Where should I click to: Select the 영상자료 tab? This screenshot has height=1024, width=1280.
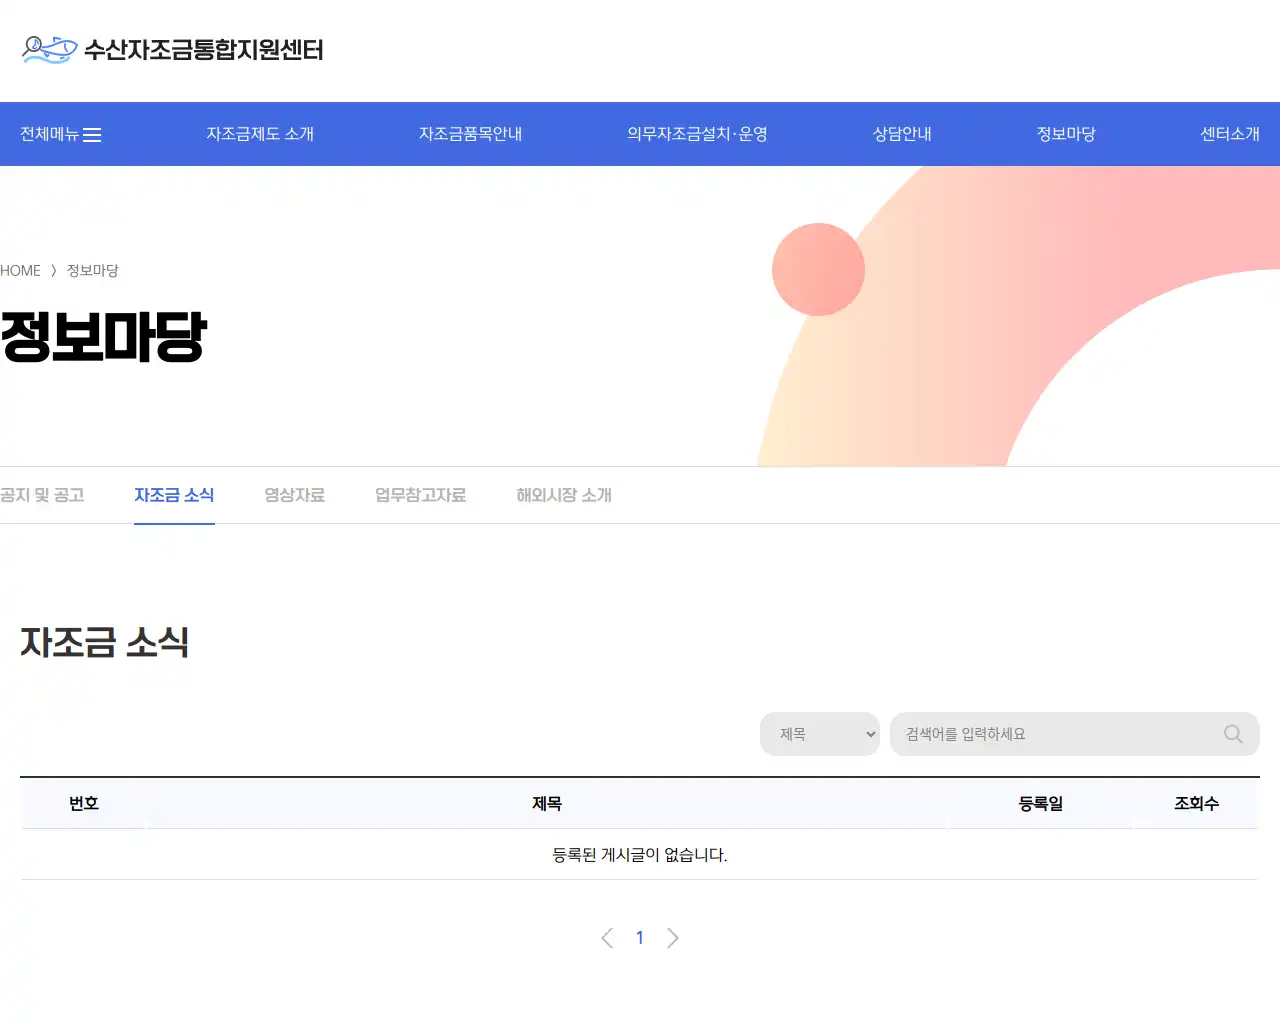click(294, 494)
